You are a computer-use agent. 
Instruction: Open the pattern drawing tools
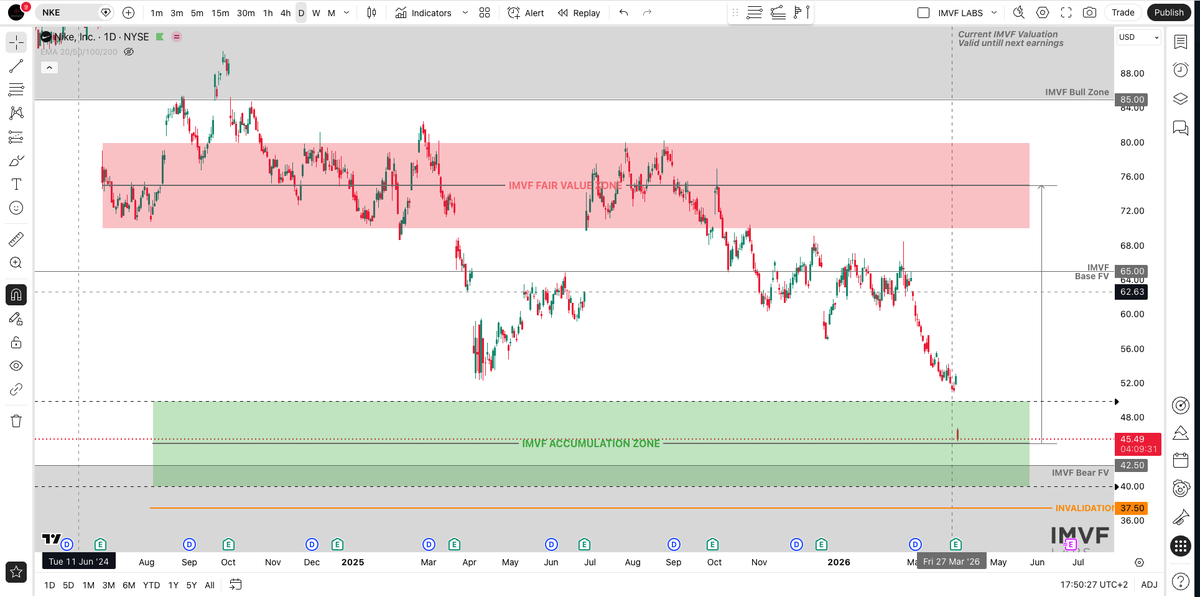(x=16, y=113)
